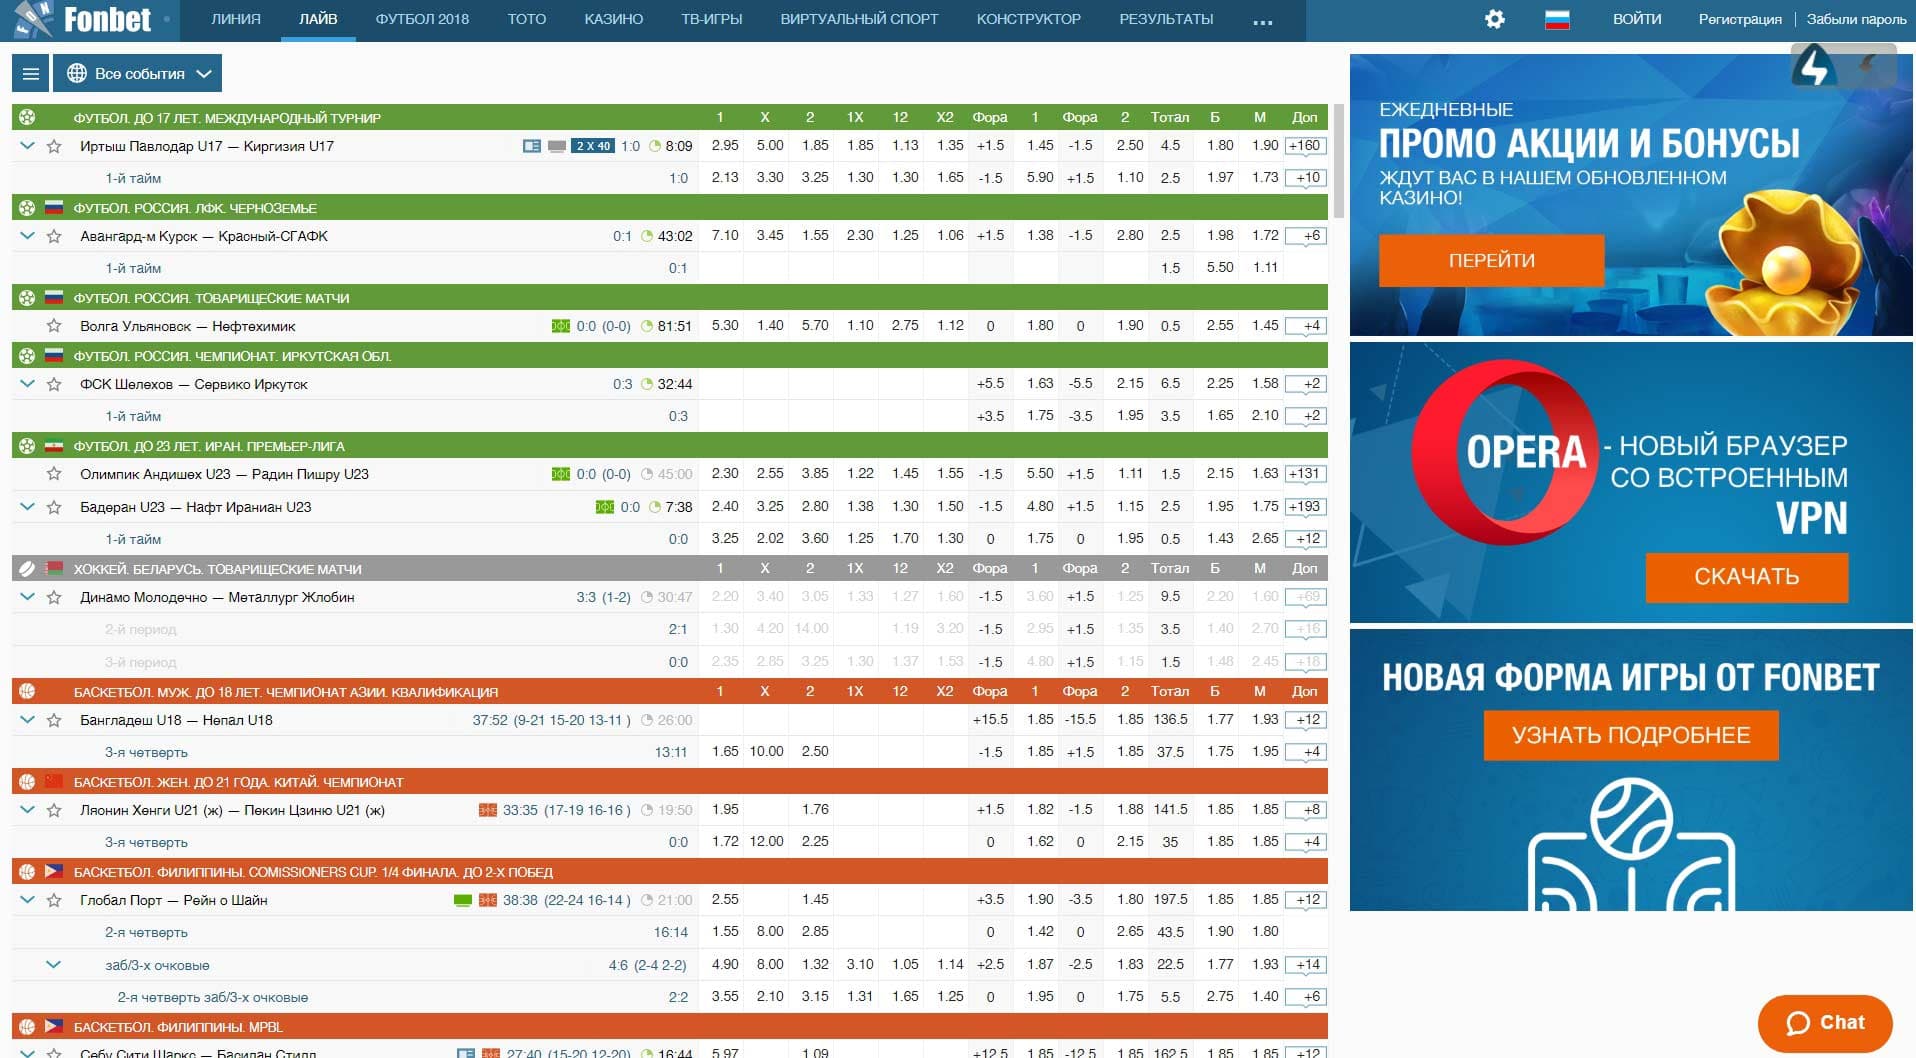
Task: Switch to the ЛАЙВ tab
Action: pyautogui.click(x=318, y=19)
